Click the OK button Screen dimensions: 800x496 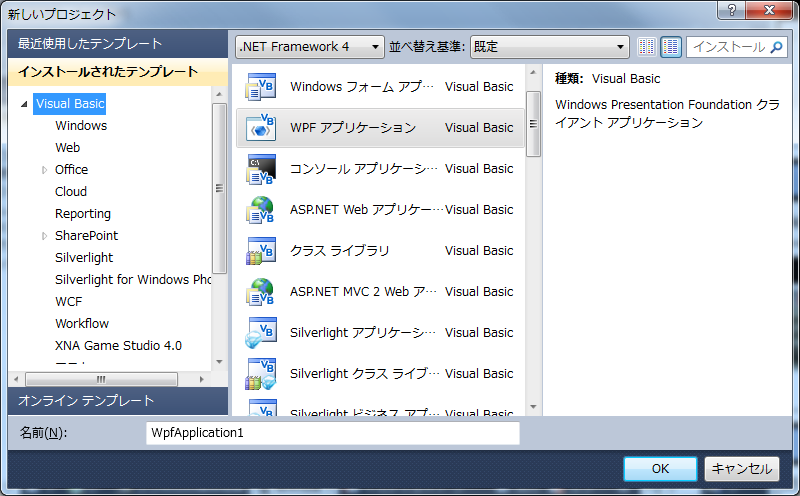tap(660, 468)
